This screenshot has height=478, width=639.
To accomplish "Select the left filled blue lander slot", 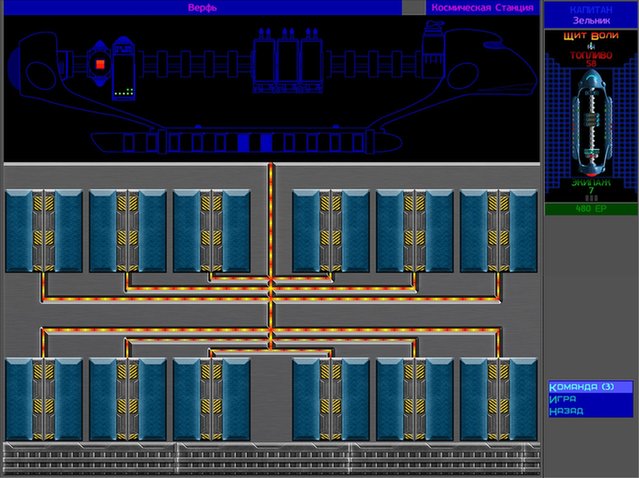I will pos(243,143).
